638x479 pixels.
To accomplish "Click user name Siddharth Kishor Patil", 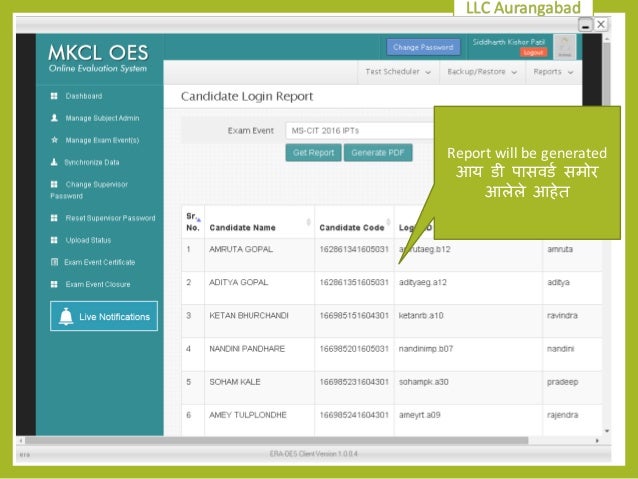I will tap(509, 42).
